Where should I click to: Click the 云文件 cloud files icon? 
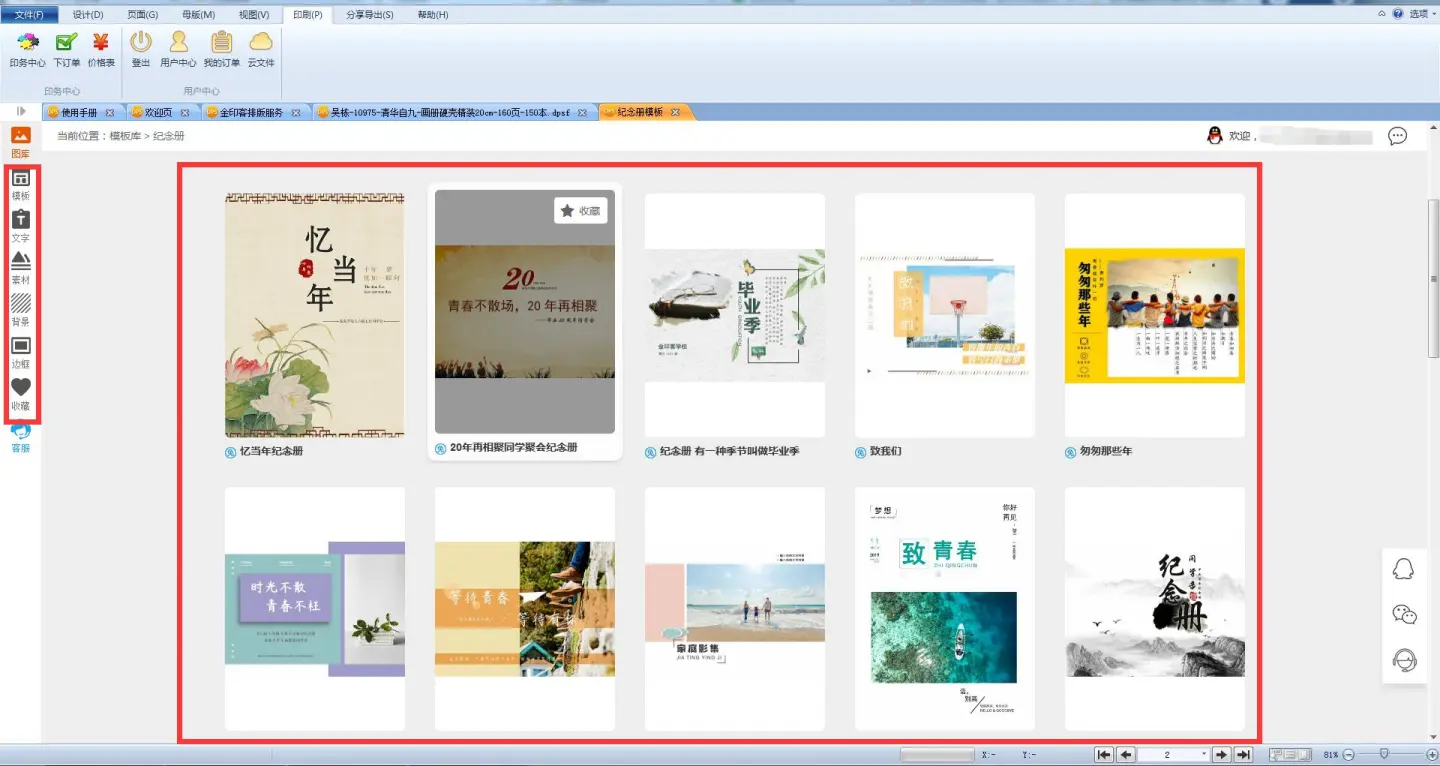tap(261, 49)
